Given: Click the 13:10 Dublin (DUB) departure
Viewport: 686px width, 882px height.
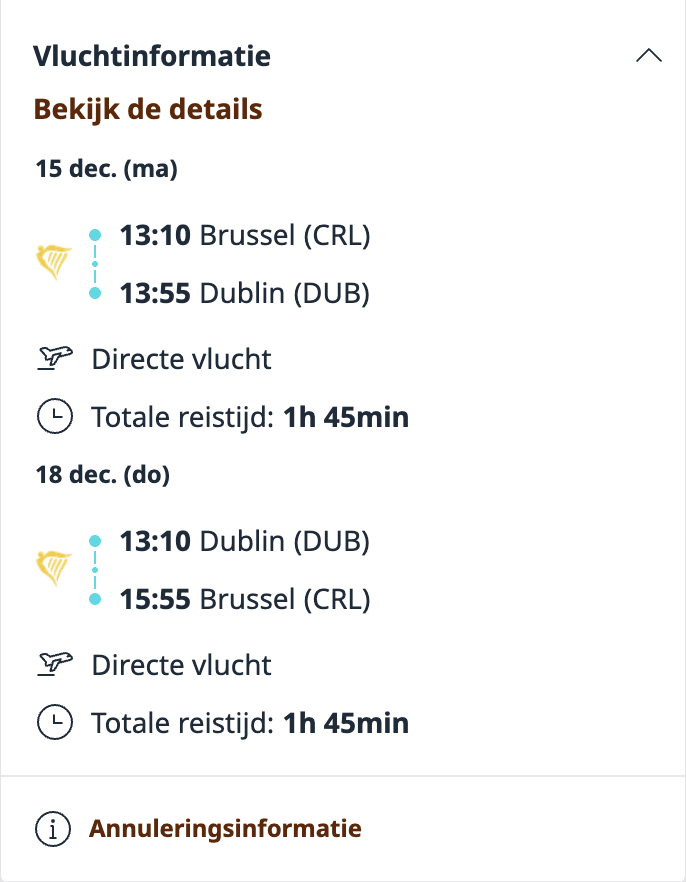Looking at the screenshot, I should (x=245, y=541).
